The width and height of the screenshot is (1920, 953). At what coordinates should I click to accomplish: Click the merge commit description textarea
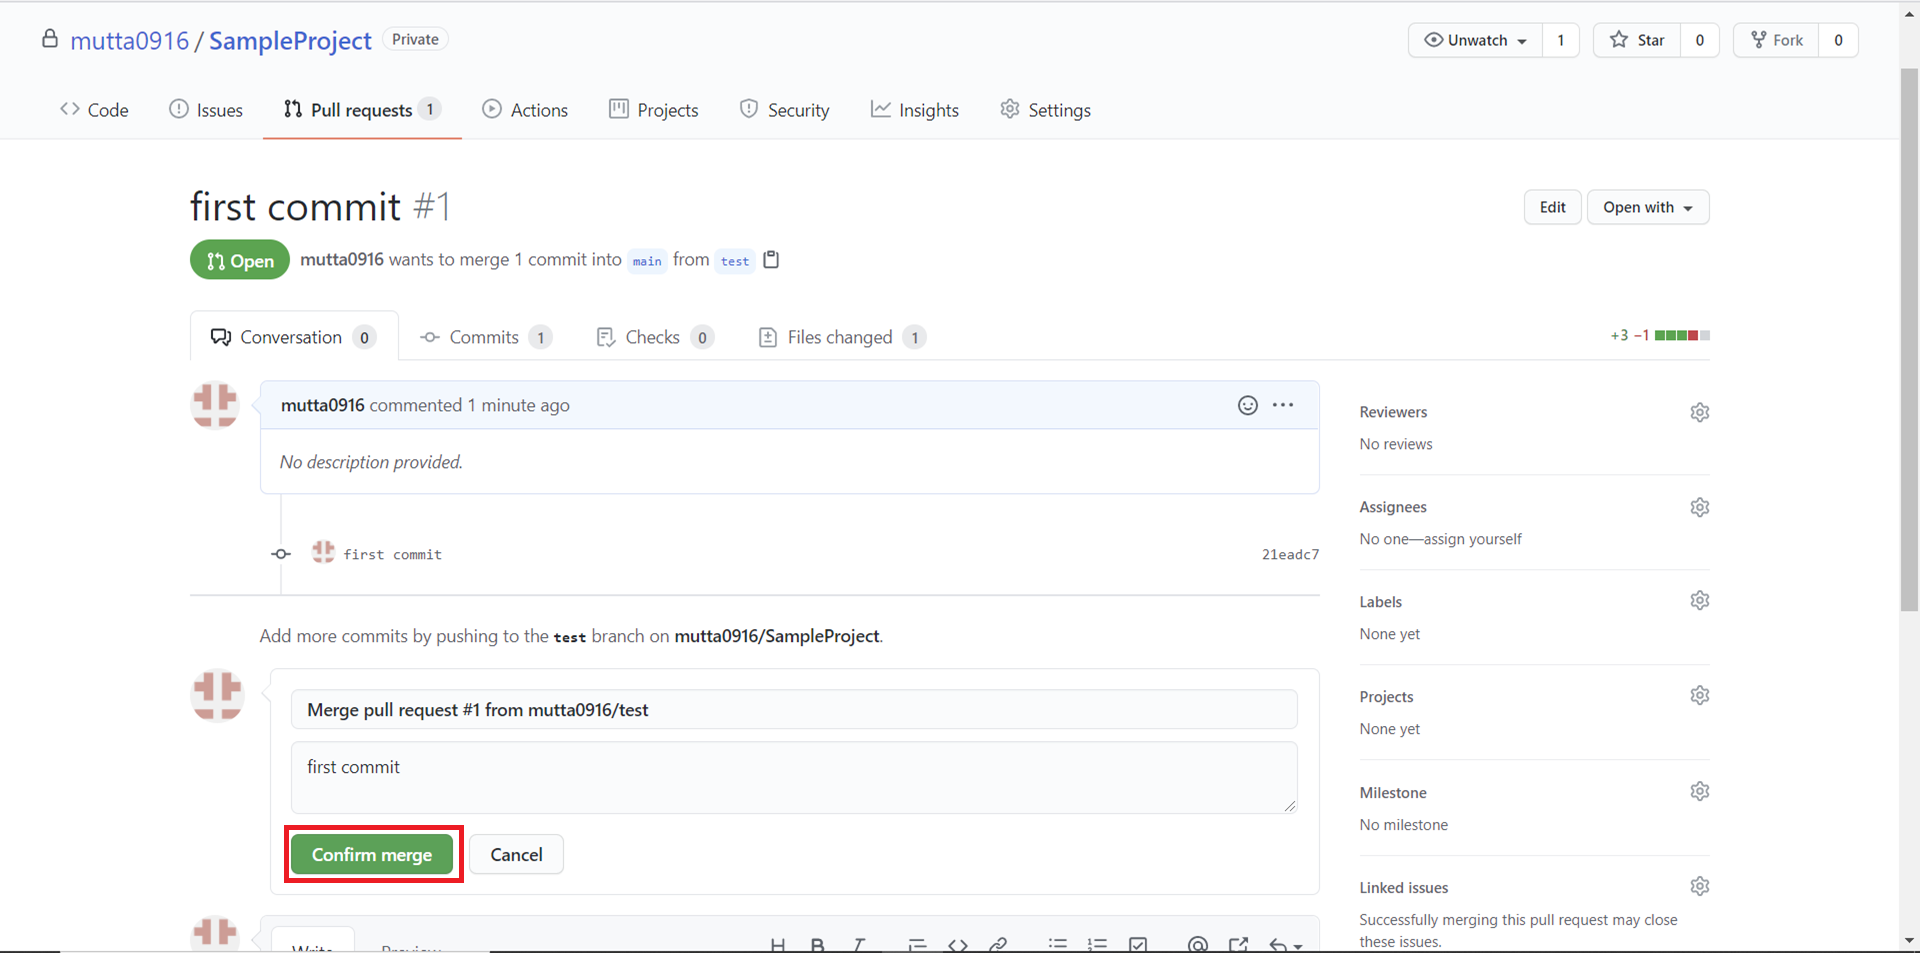(x=794, y=778)
